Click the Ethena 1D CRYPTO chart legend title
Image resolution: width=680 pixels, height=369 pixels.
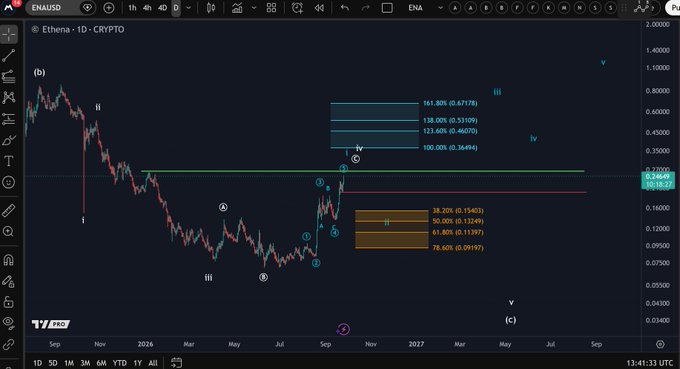point(83,29)
